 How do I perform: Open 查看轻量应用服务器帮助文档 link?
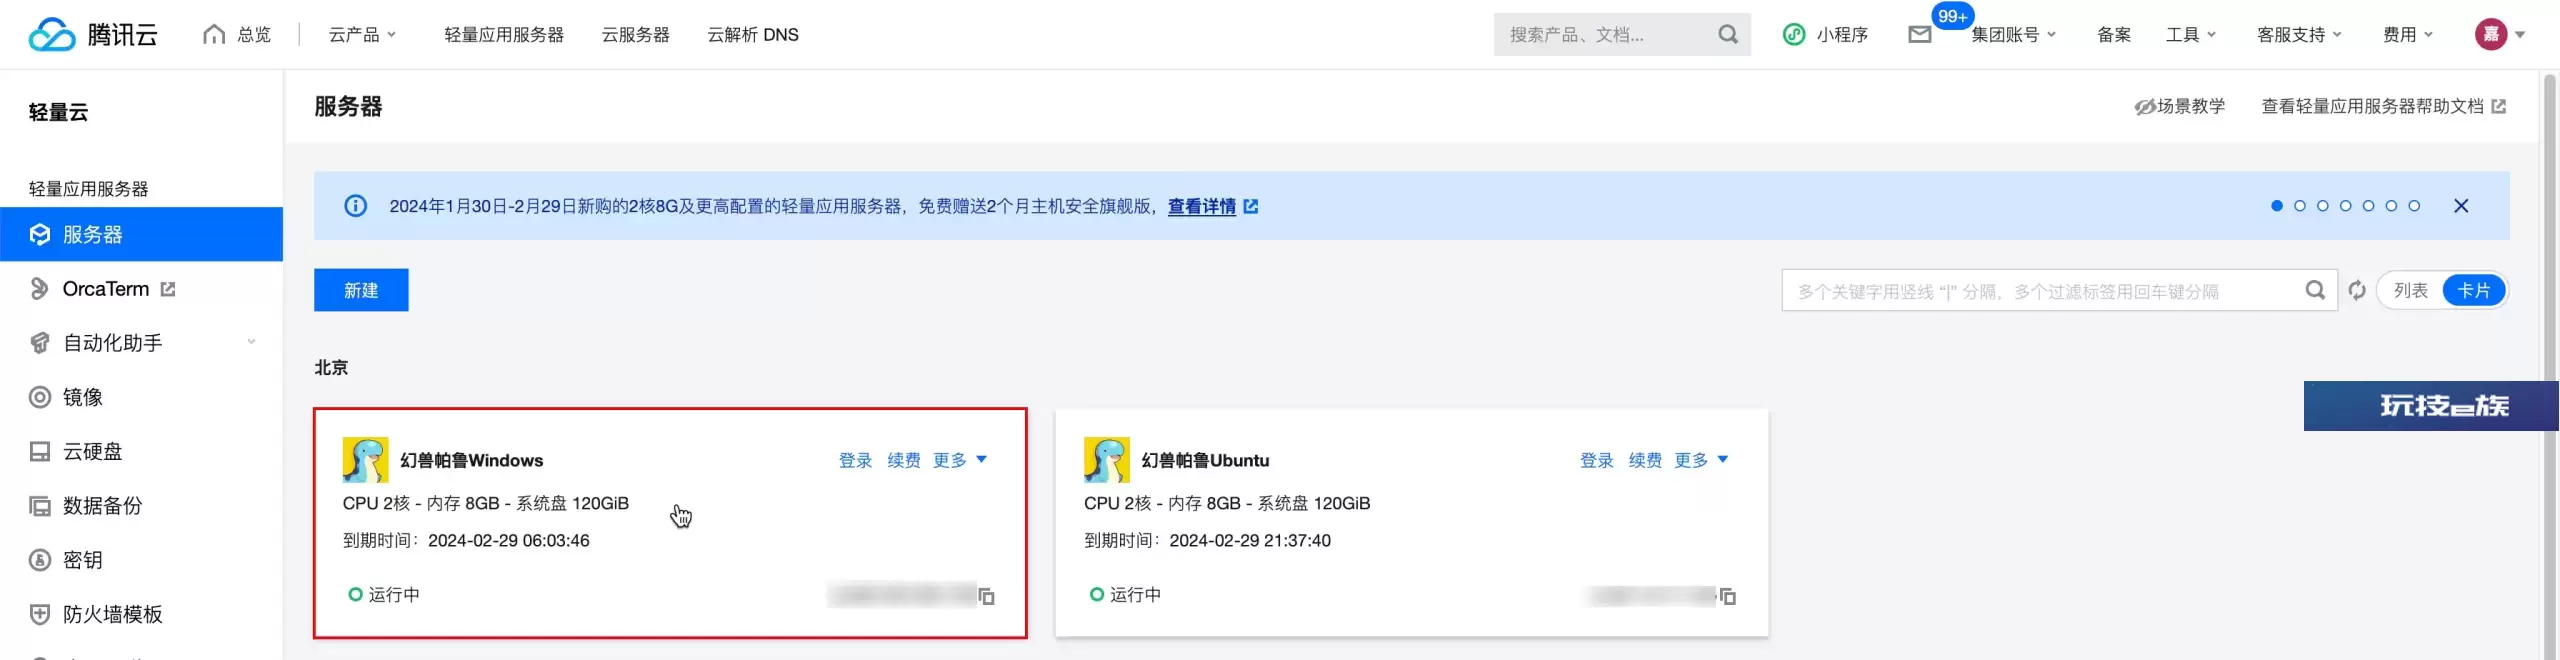2372,106
